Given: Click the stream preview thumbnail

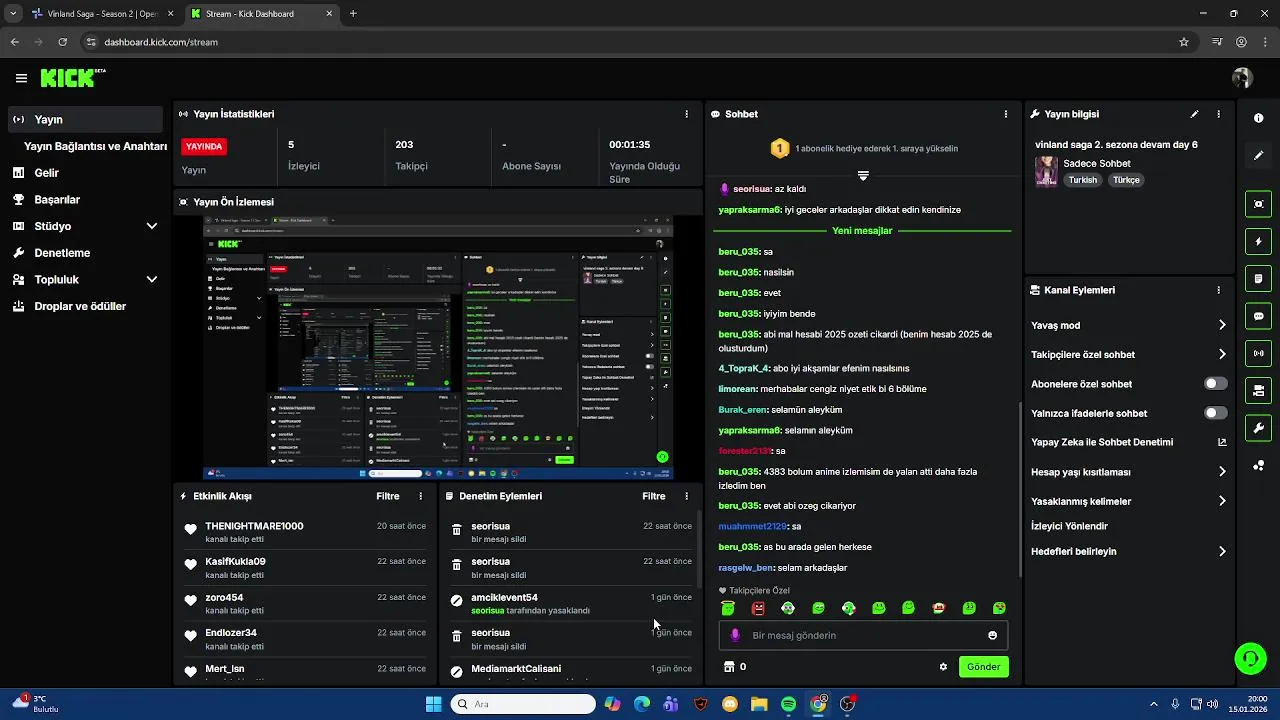Looking at the screenshot, I should (438, 347).
